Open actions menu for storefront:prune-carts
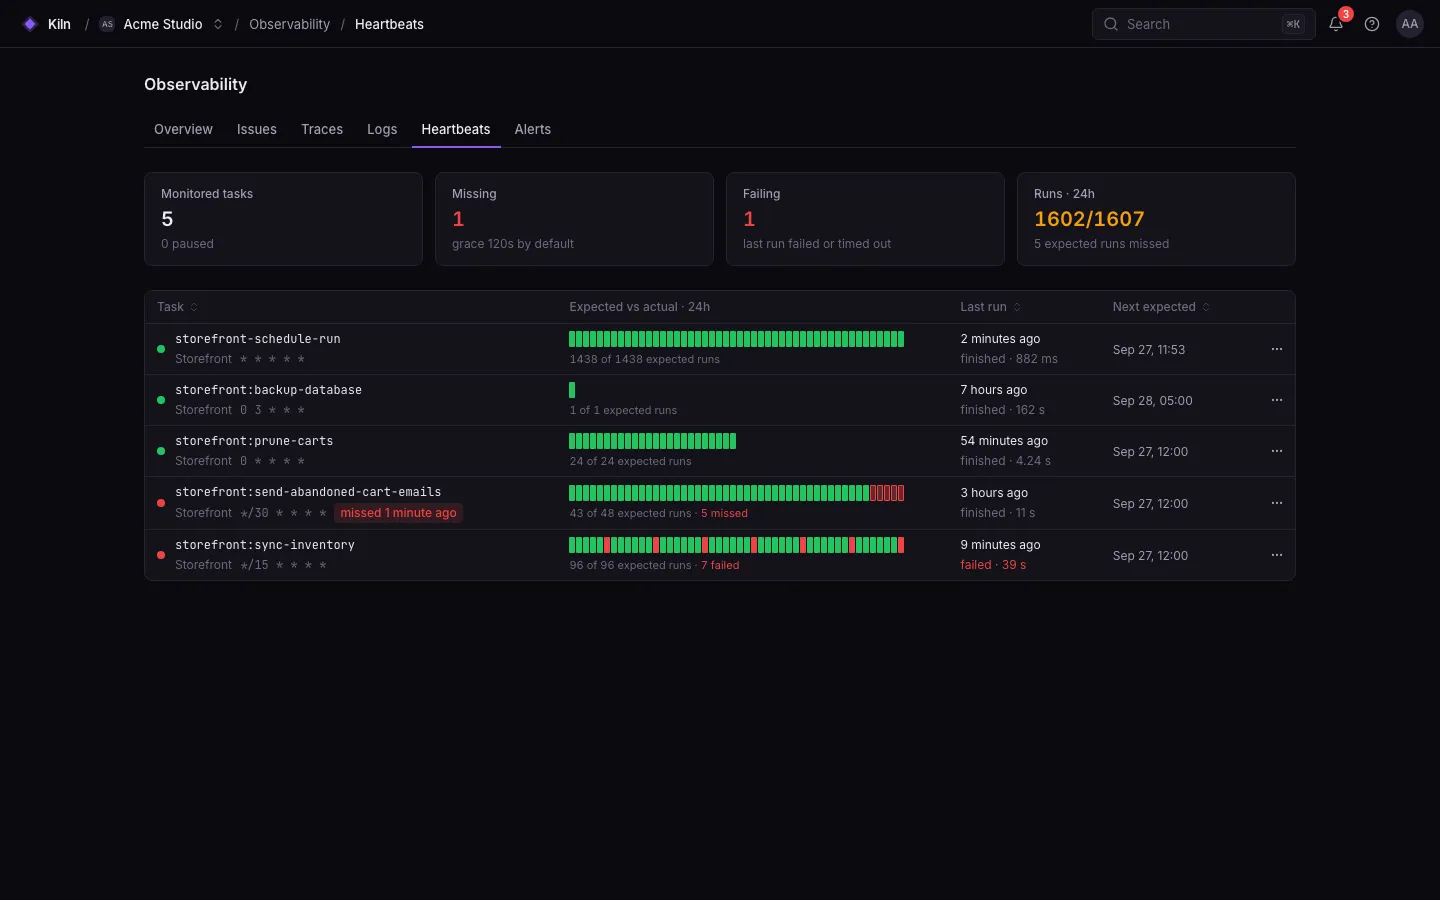Image resolution: width=1440 pixels, height=900 pixels. click(x=1277, y=451)
